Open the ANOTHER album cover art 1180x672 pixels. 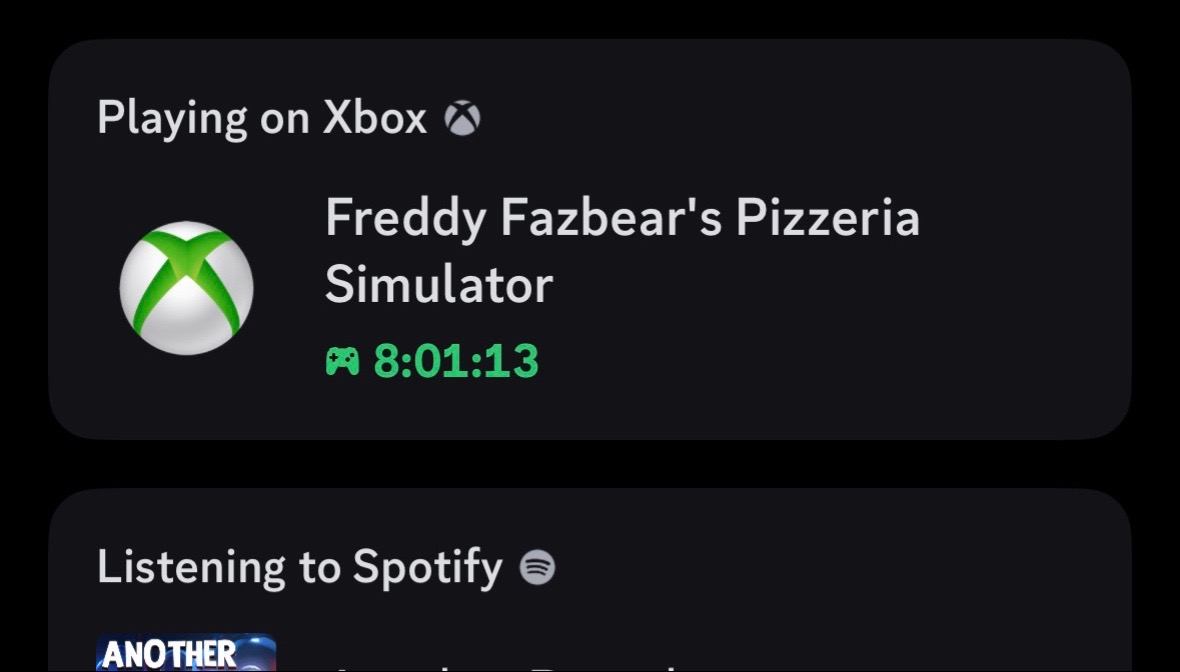(186, 652)
